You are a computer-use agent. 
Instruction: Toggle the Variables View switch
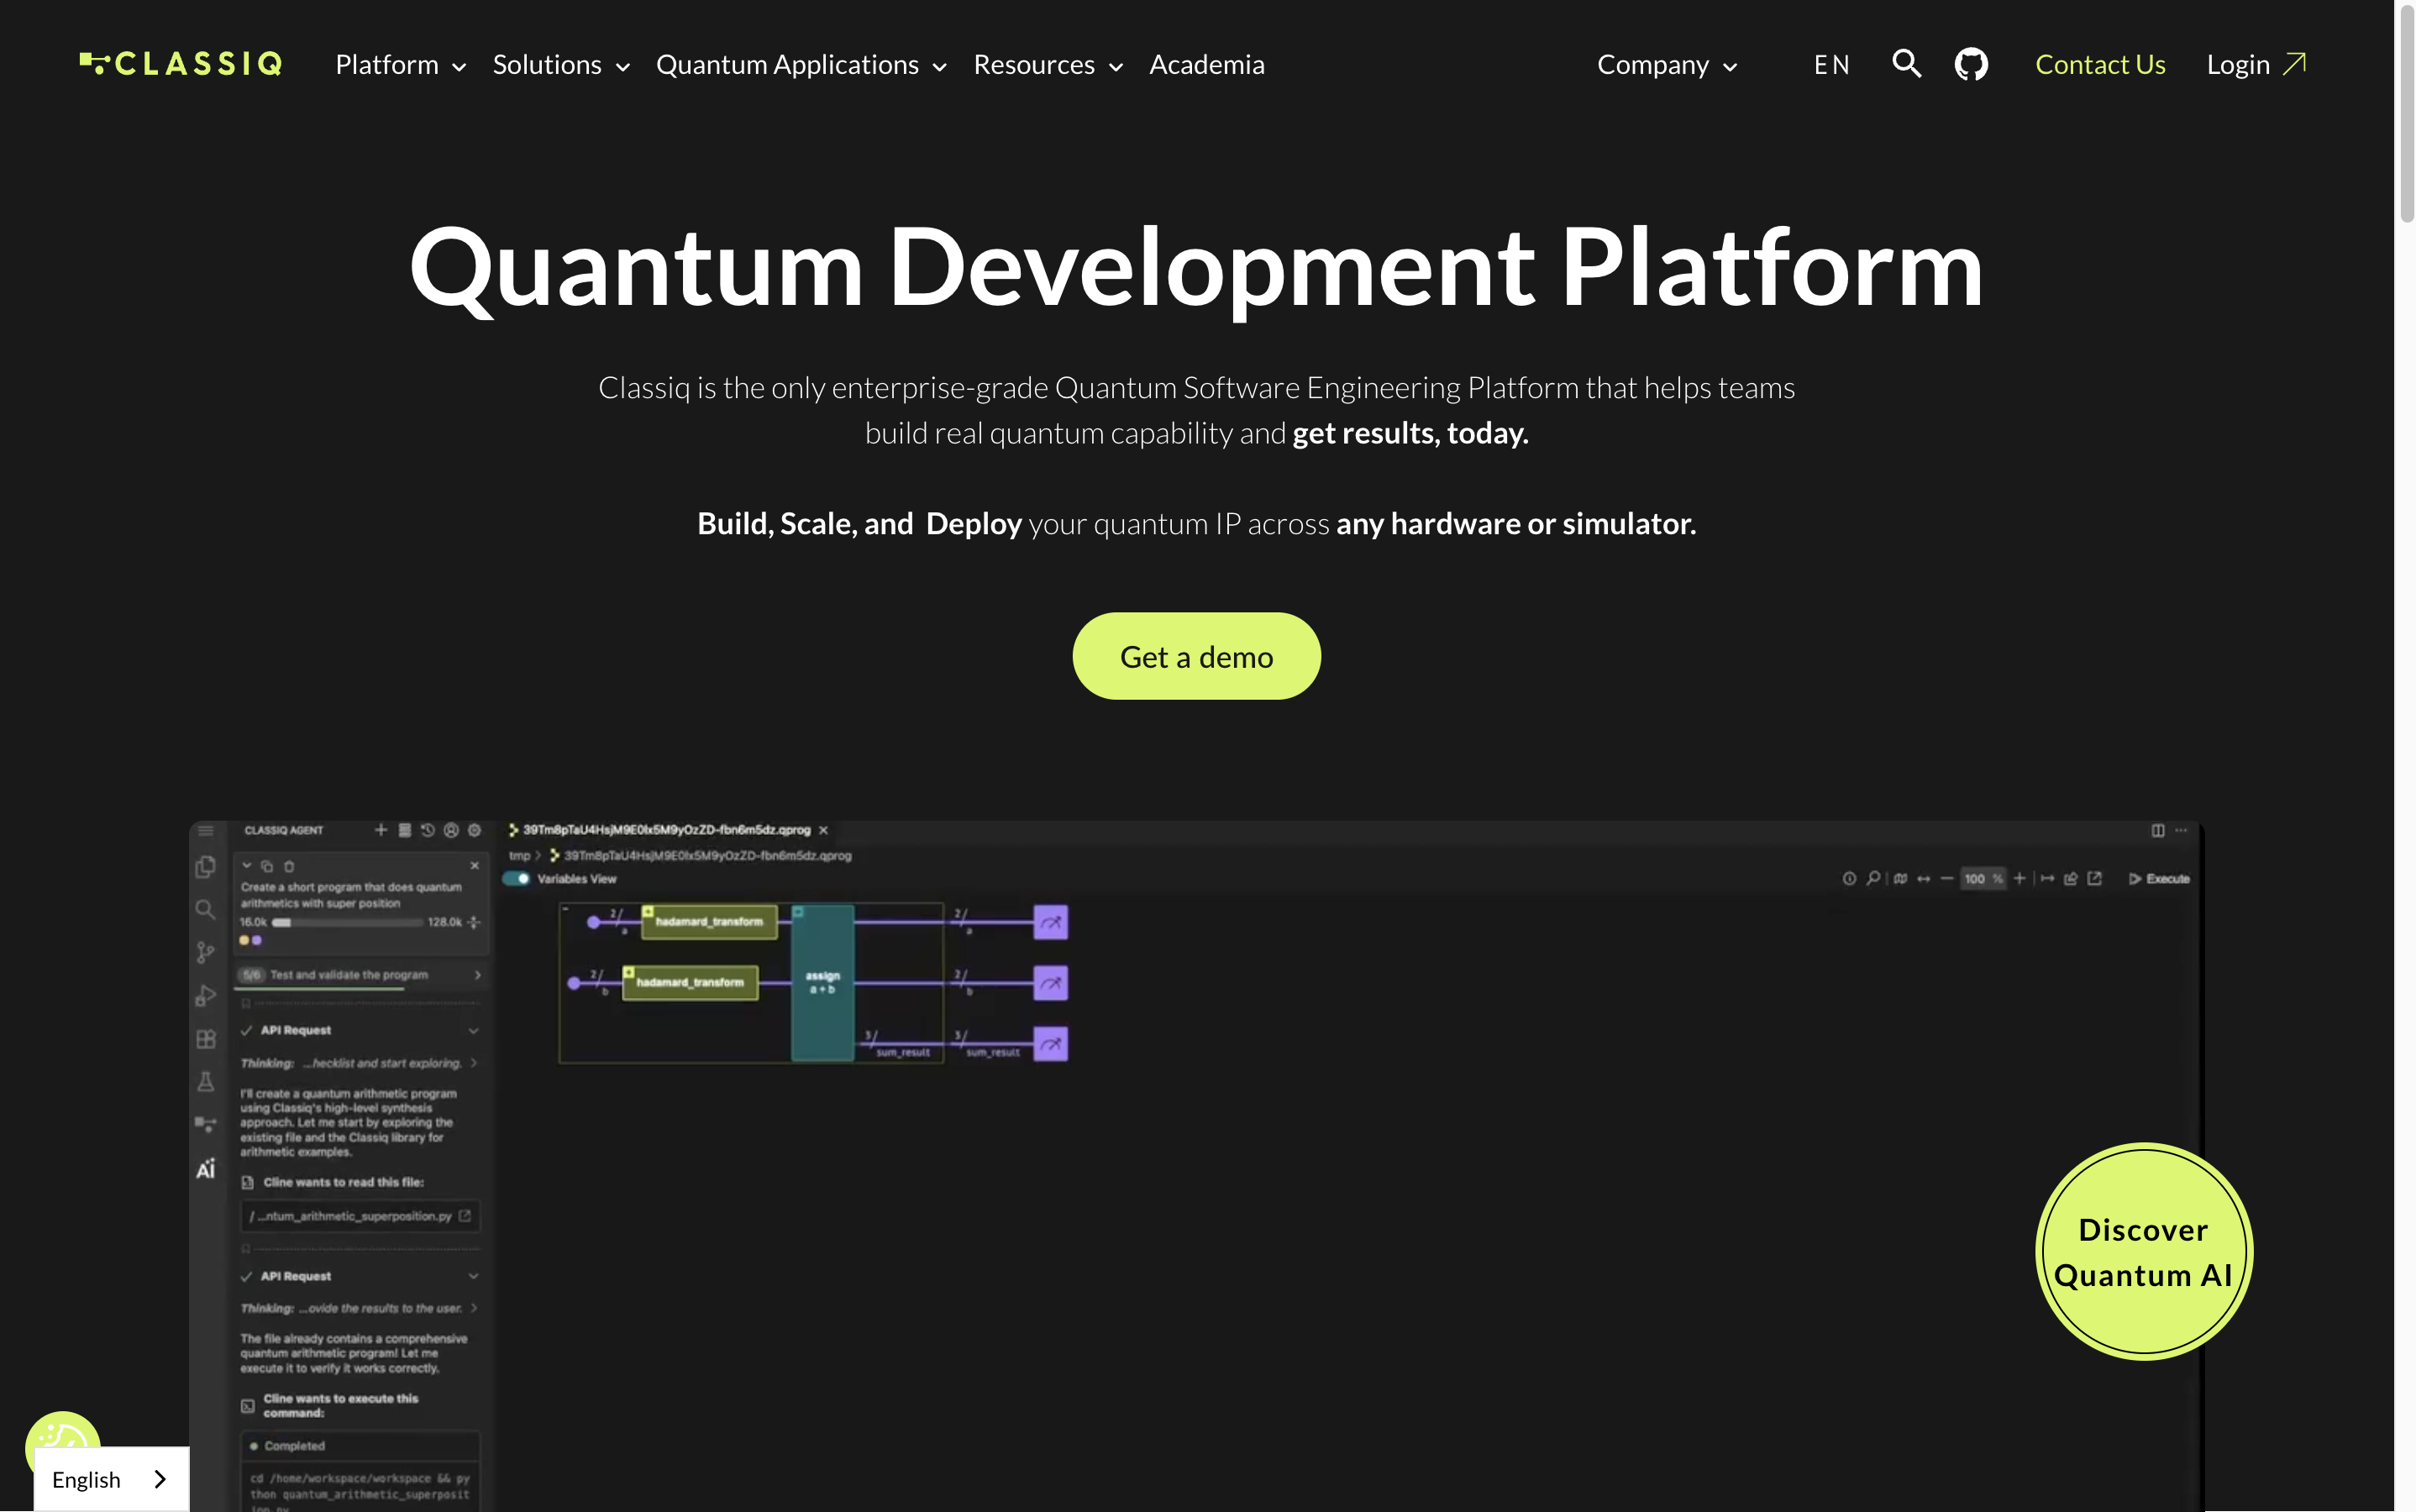point(516,879)
